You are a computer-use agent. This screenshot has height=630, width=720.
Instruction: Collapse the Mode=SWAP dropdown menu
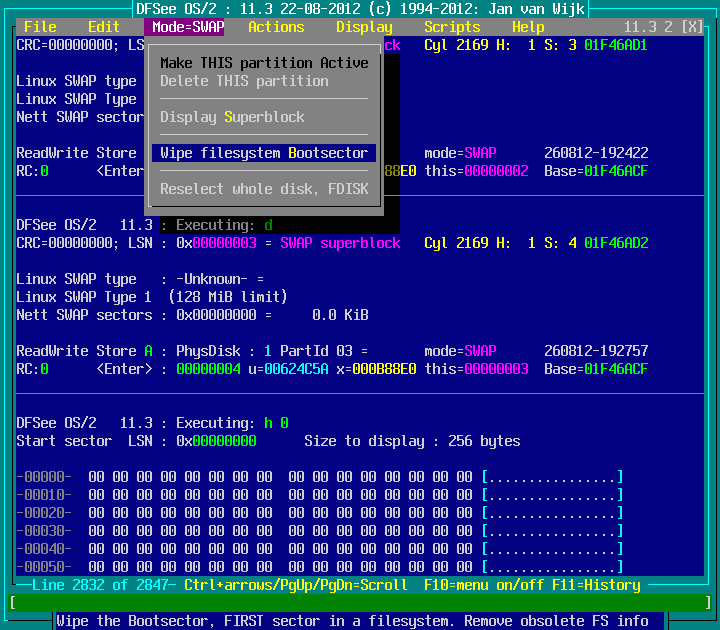click(188, 27)
